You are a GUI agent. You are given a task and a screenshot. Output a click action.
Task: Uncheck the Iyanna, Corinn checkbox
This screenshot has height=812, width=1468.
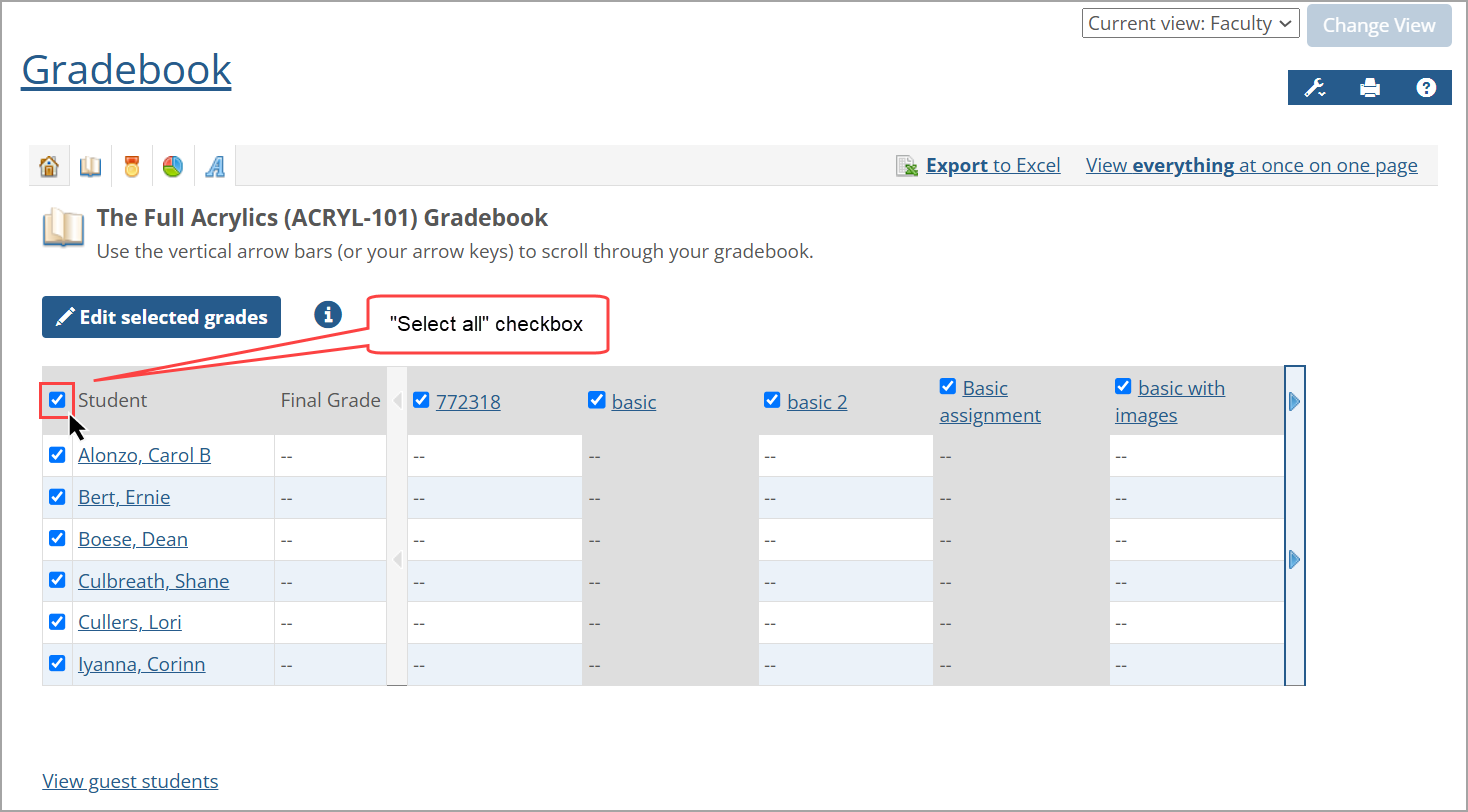(57, 663)
